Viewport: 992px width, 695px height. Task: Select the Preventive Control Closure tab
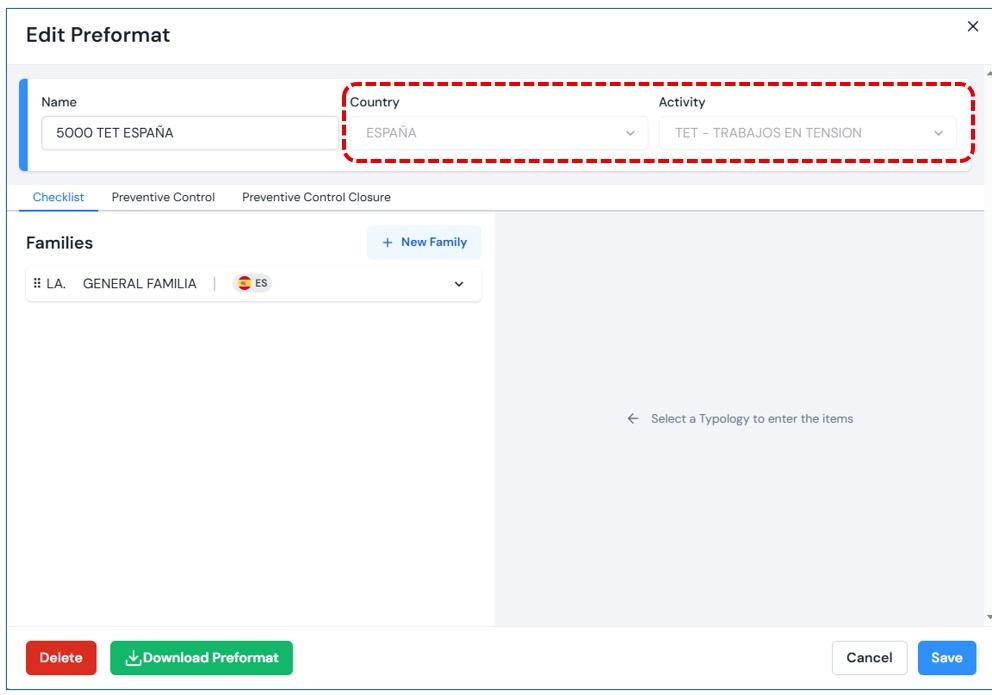[316, 197]
